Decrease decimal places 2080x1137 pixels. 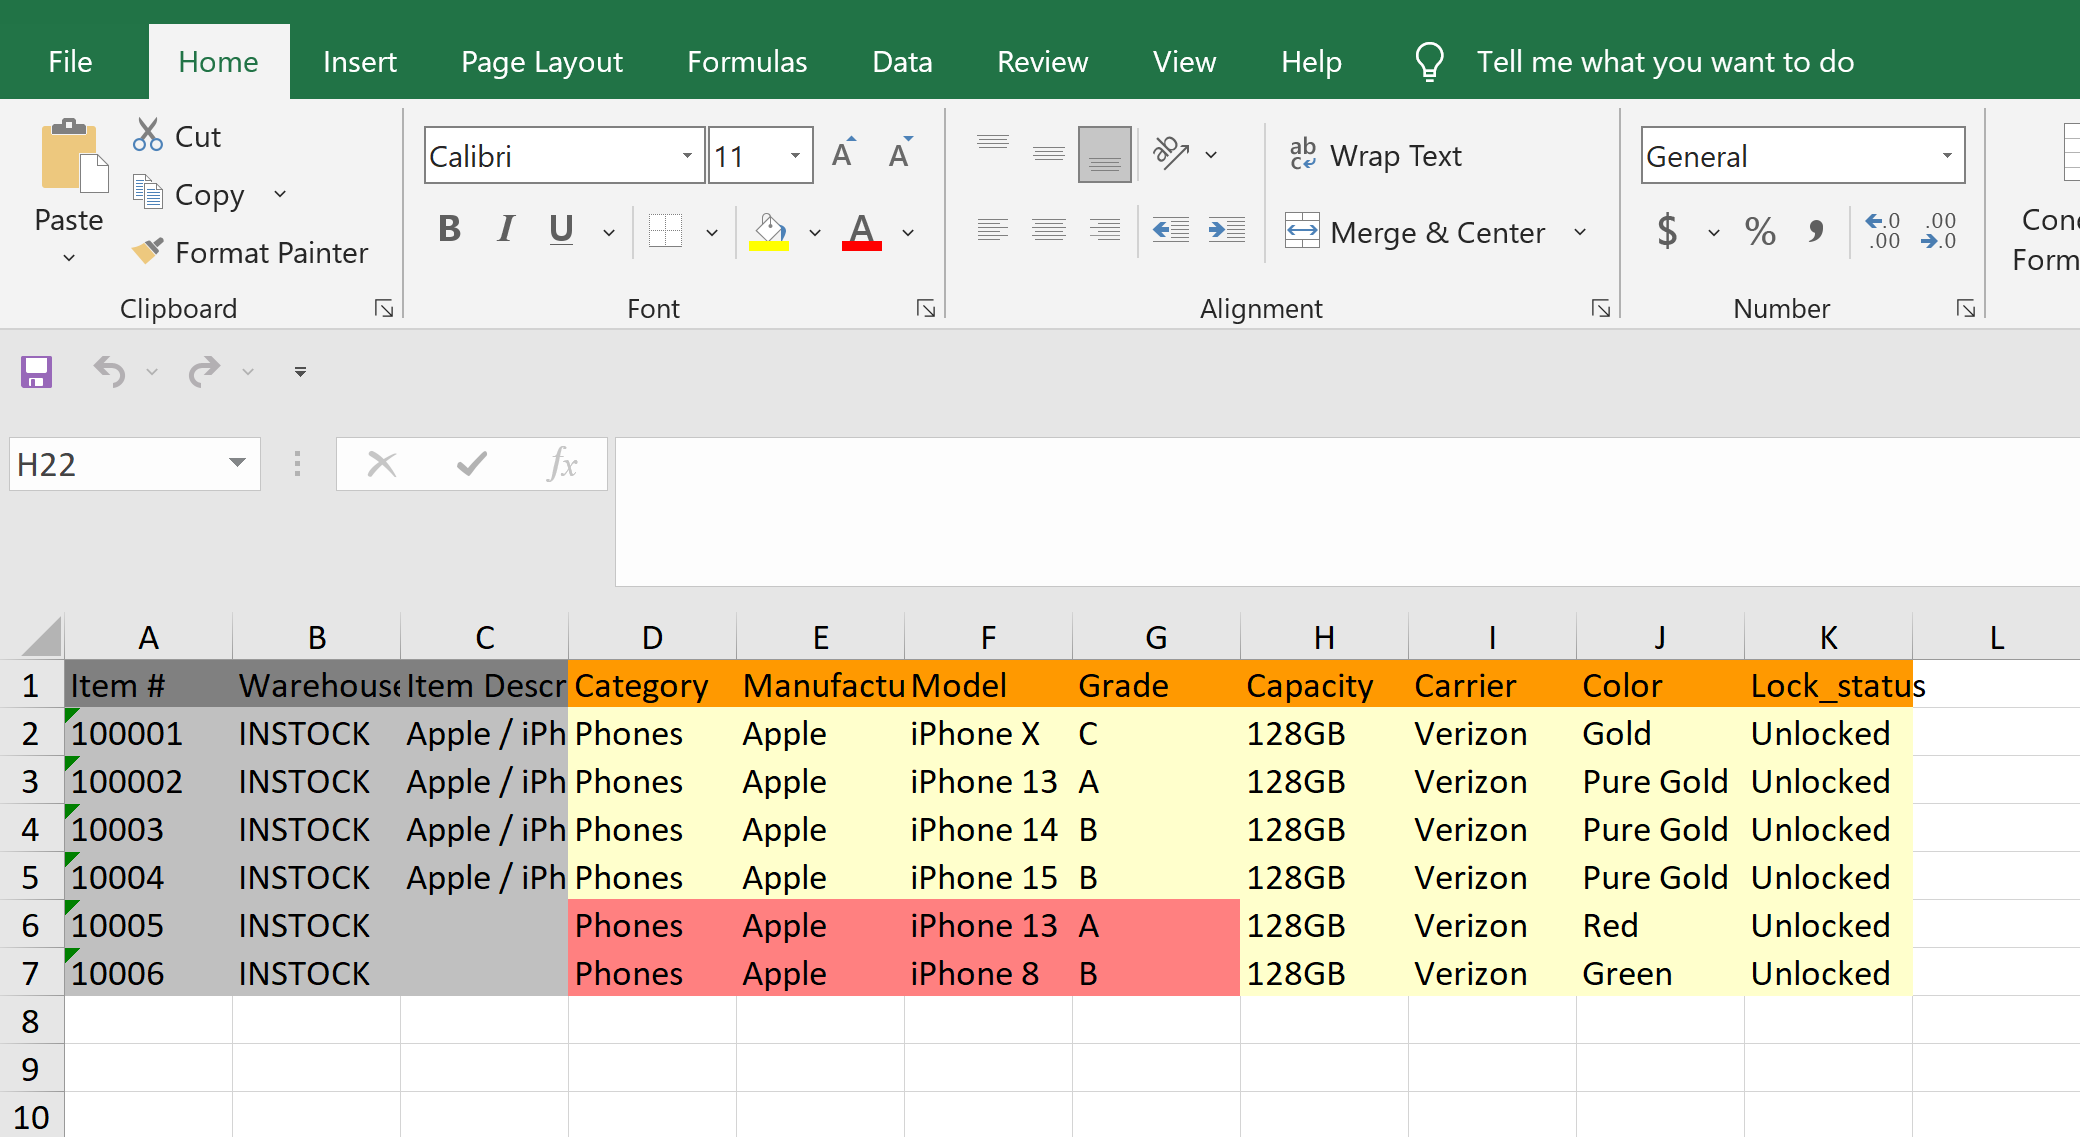click(1939, 231)
